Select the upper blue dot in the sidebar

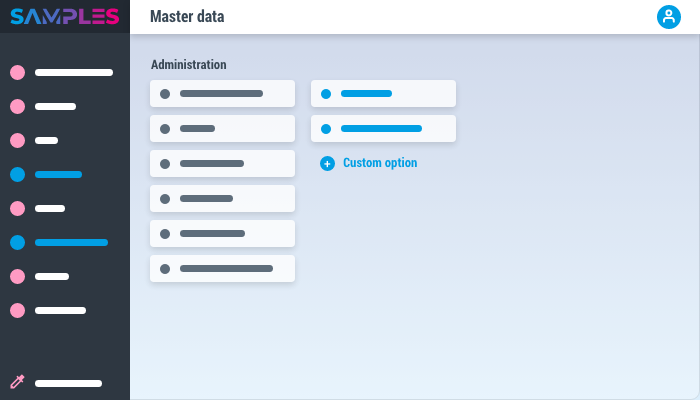(x=17, y=174)
